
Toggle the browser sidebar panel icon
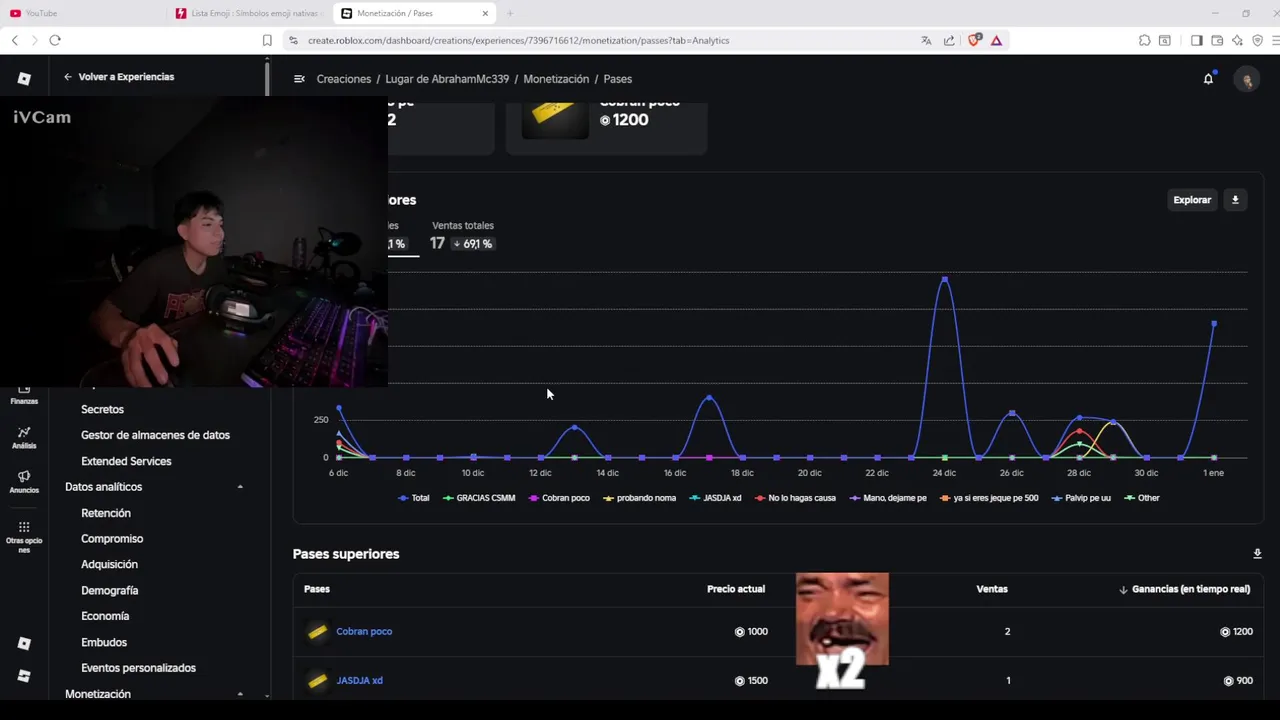coord(1196,40)
